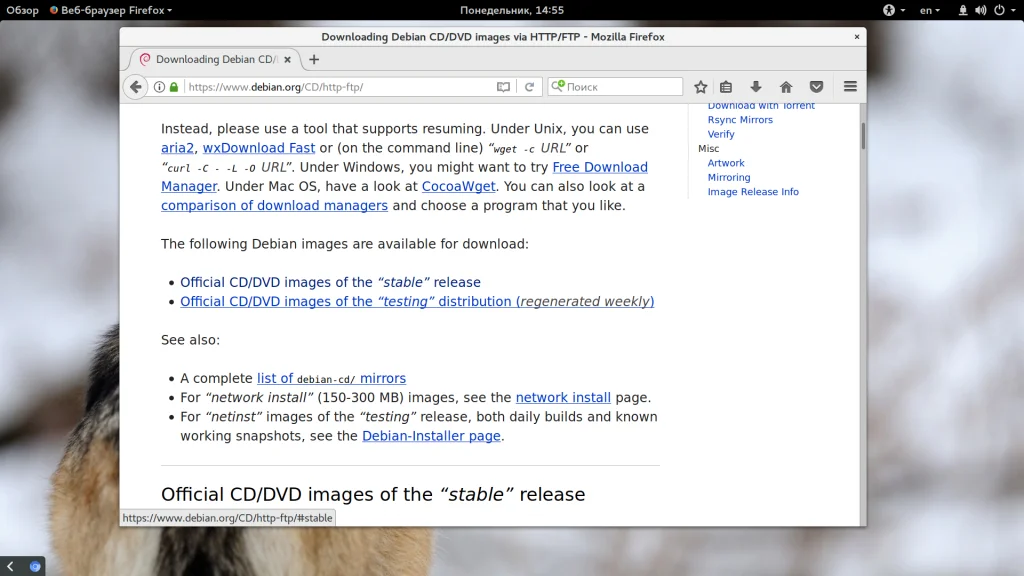Open the Debian-Installer page link
Viewport: 1024px width, 576px height.
[x=431, y=436]
